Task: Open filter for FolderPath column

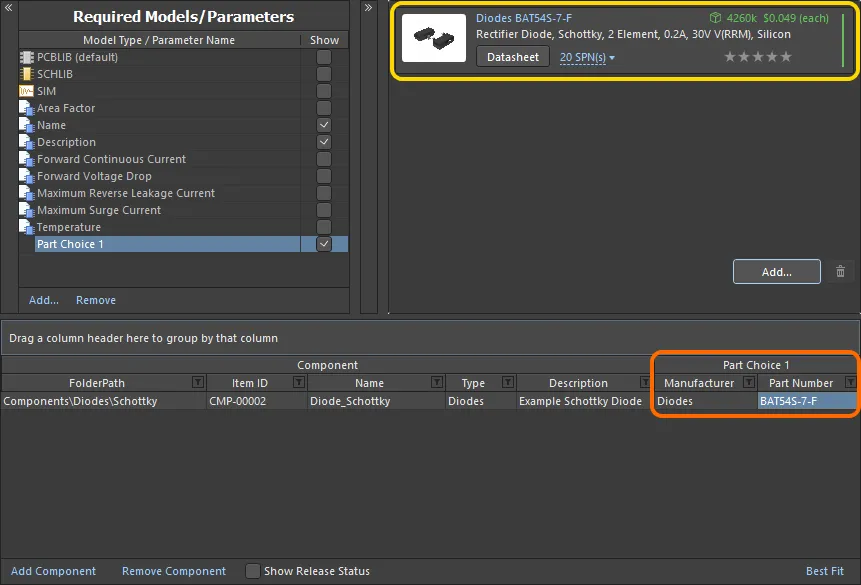Action: (198, 382)
